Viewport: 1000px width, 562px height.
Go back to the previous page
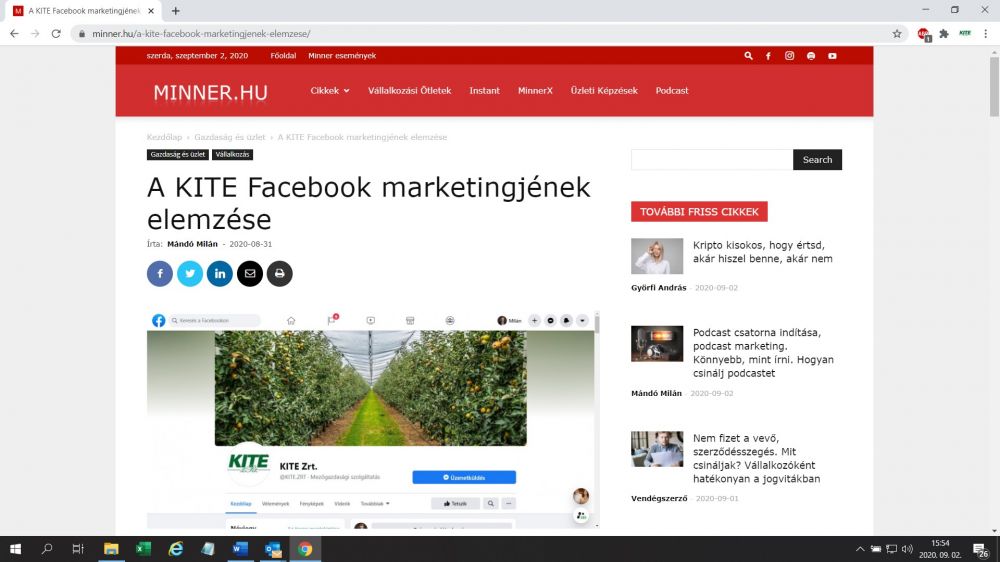click(14, 34)
